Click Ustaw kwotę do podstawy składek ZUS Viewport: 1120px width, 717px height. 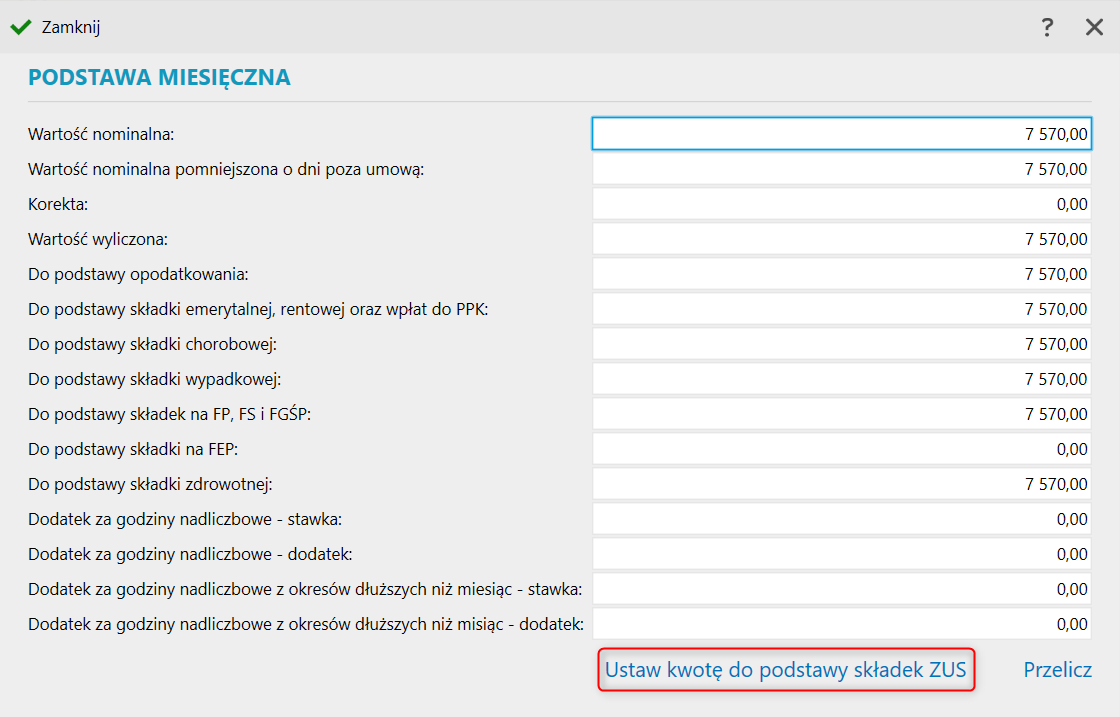pos(785,670)
